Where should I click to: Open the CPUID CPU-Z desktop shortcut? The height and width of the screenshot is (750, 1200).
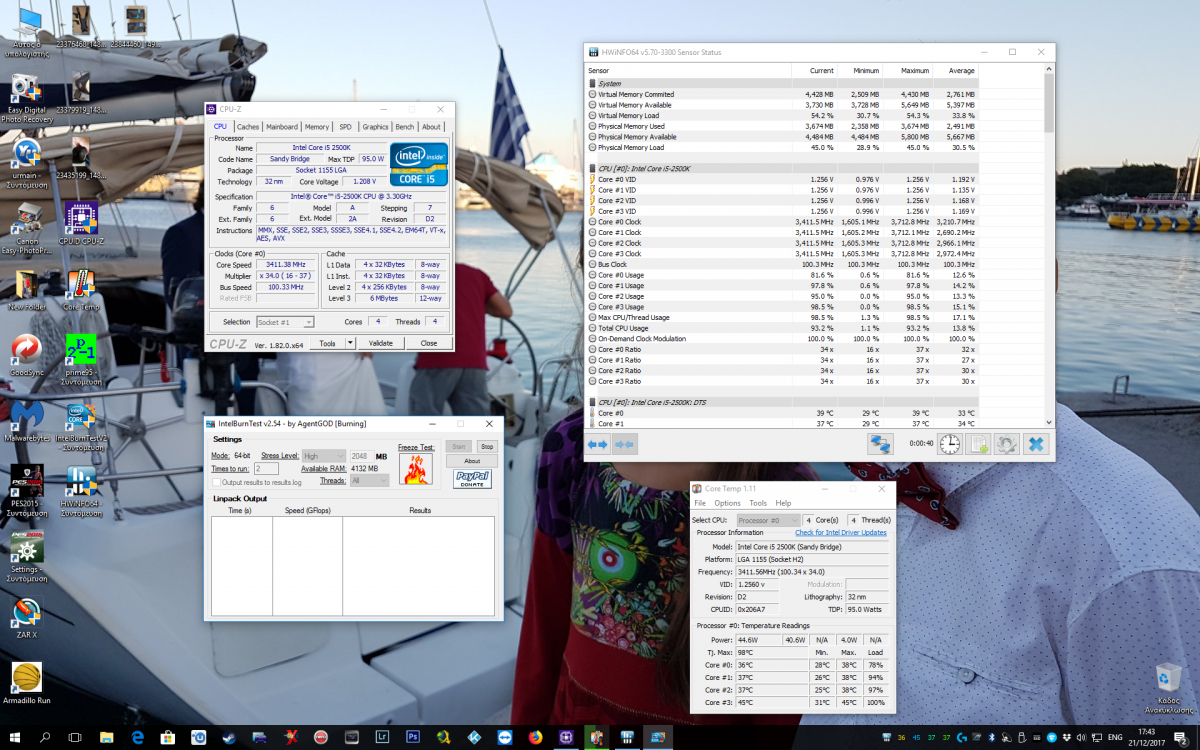(x=80, y=223)
